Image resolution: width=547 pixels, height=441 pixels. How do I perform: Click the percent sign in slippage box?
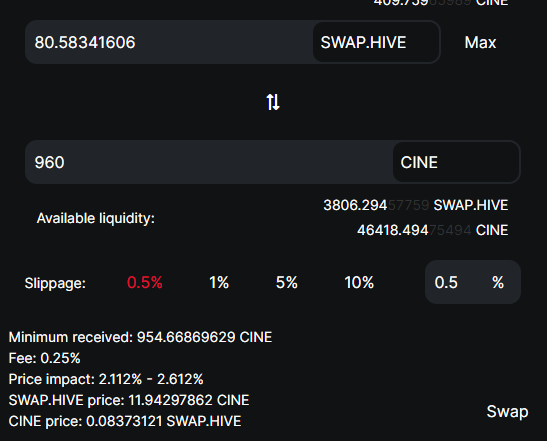[x=498, y=282]
